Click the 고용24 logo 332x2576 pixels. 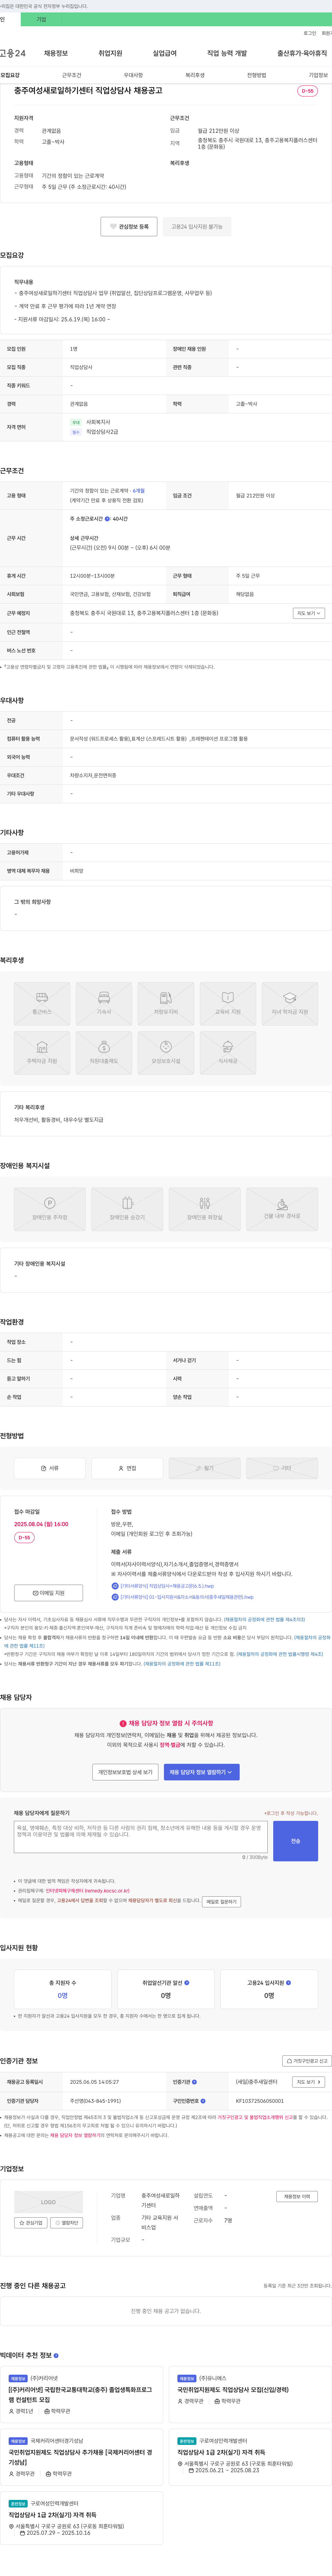pos(13,53)
